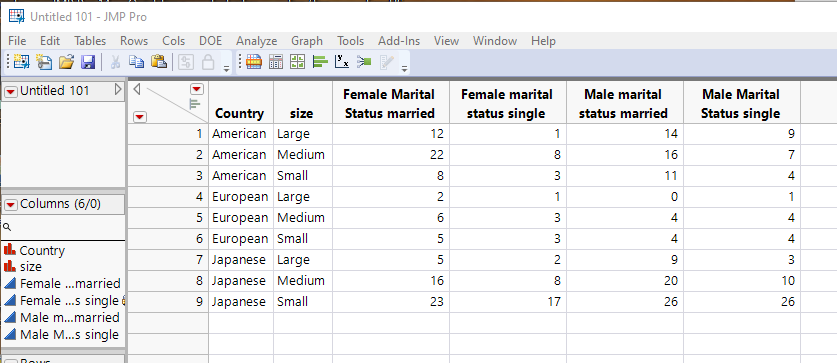
Task: Select row number 5 in the table
Action: 167,218
